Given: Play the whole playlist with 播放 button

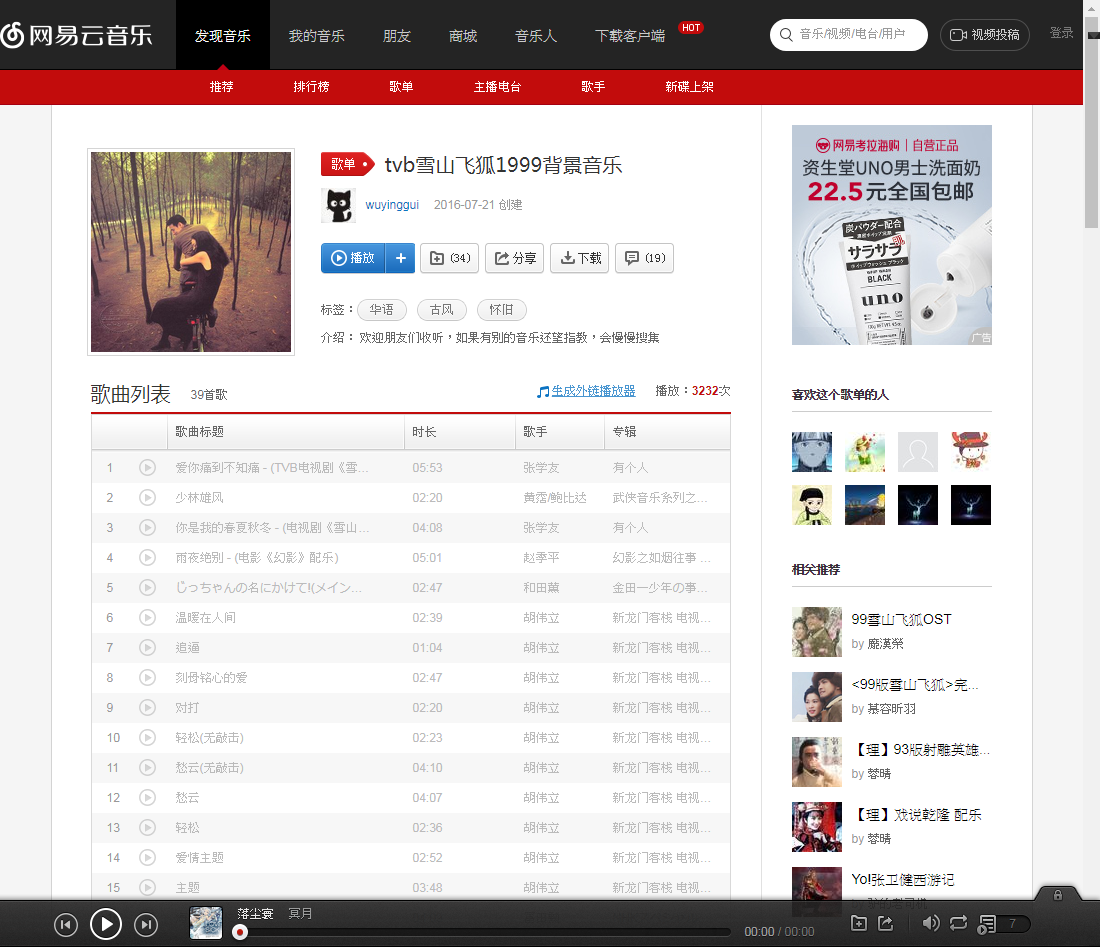Looking at the screenshot, I should click(x=354, y=258).
